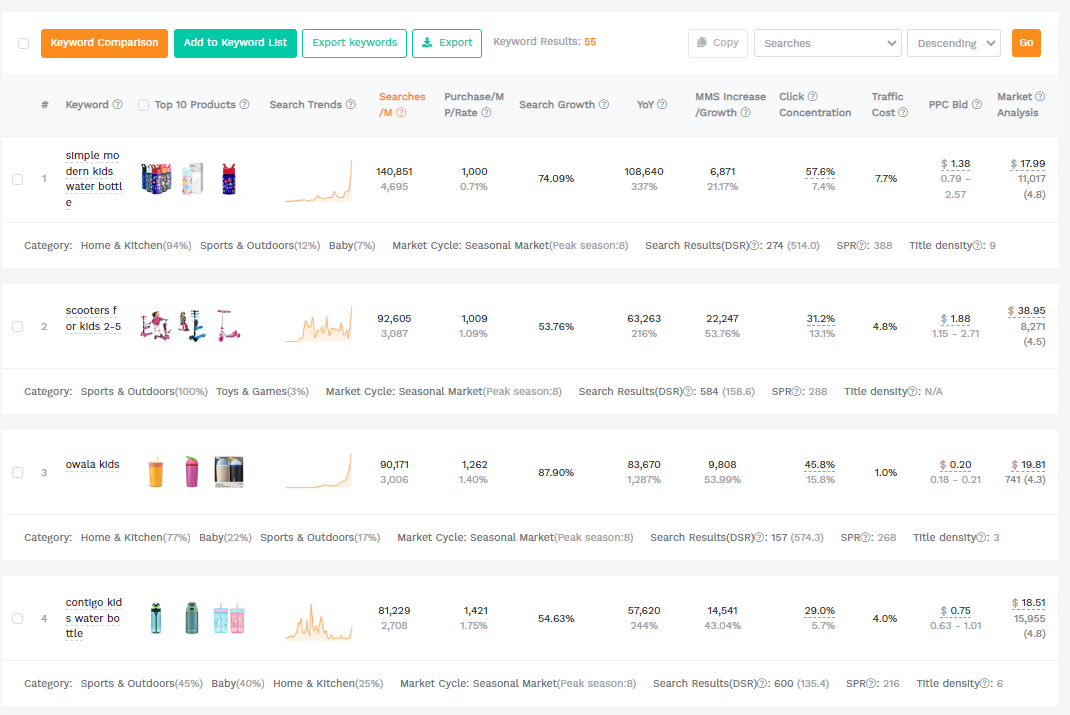Click Title density help icon in contigo row
This screenshot has width=1070, height=715.
pos(985,684)
